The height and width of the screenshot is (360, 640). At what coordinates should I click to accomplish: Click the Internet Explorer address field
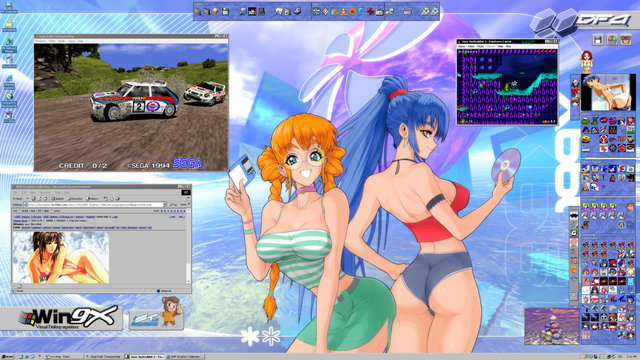coord(95,204)
